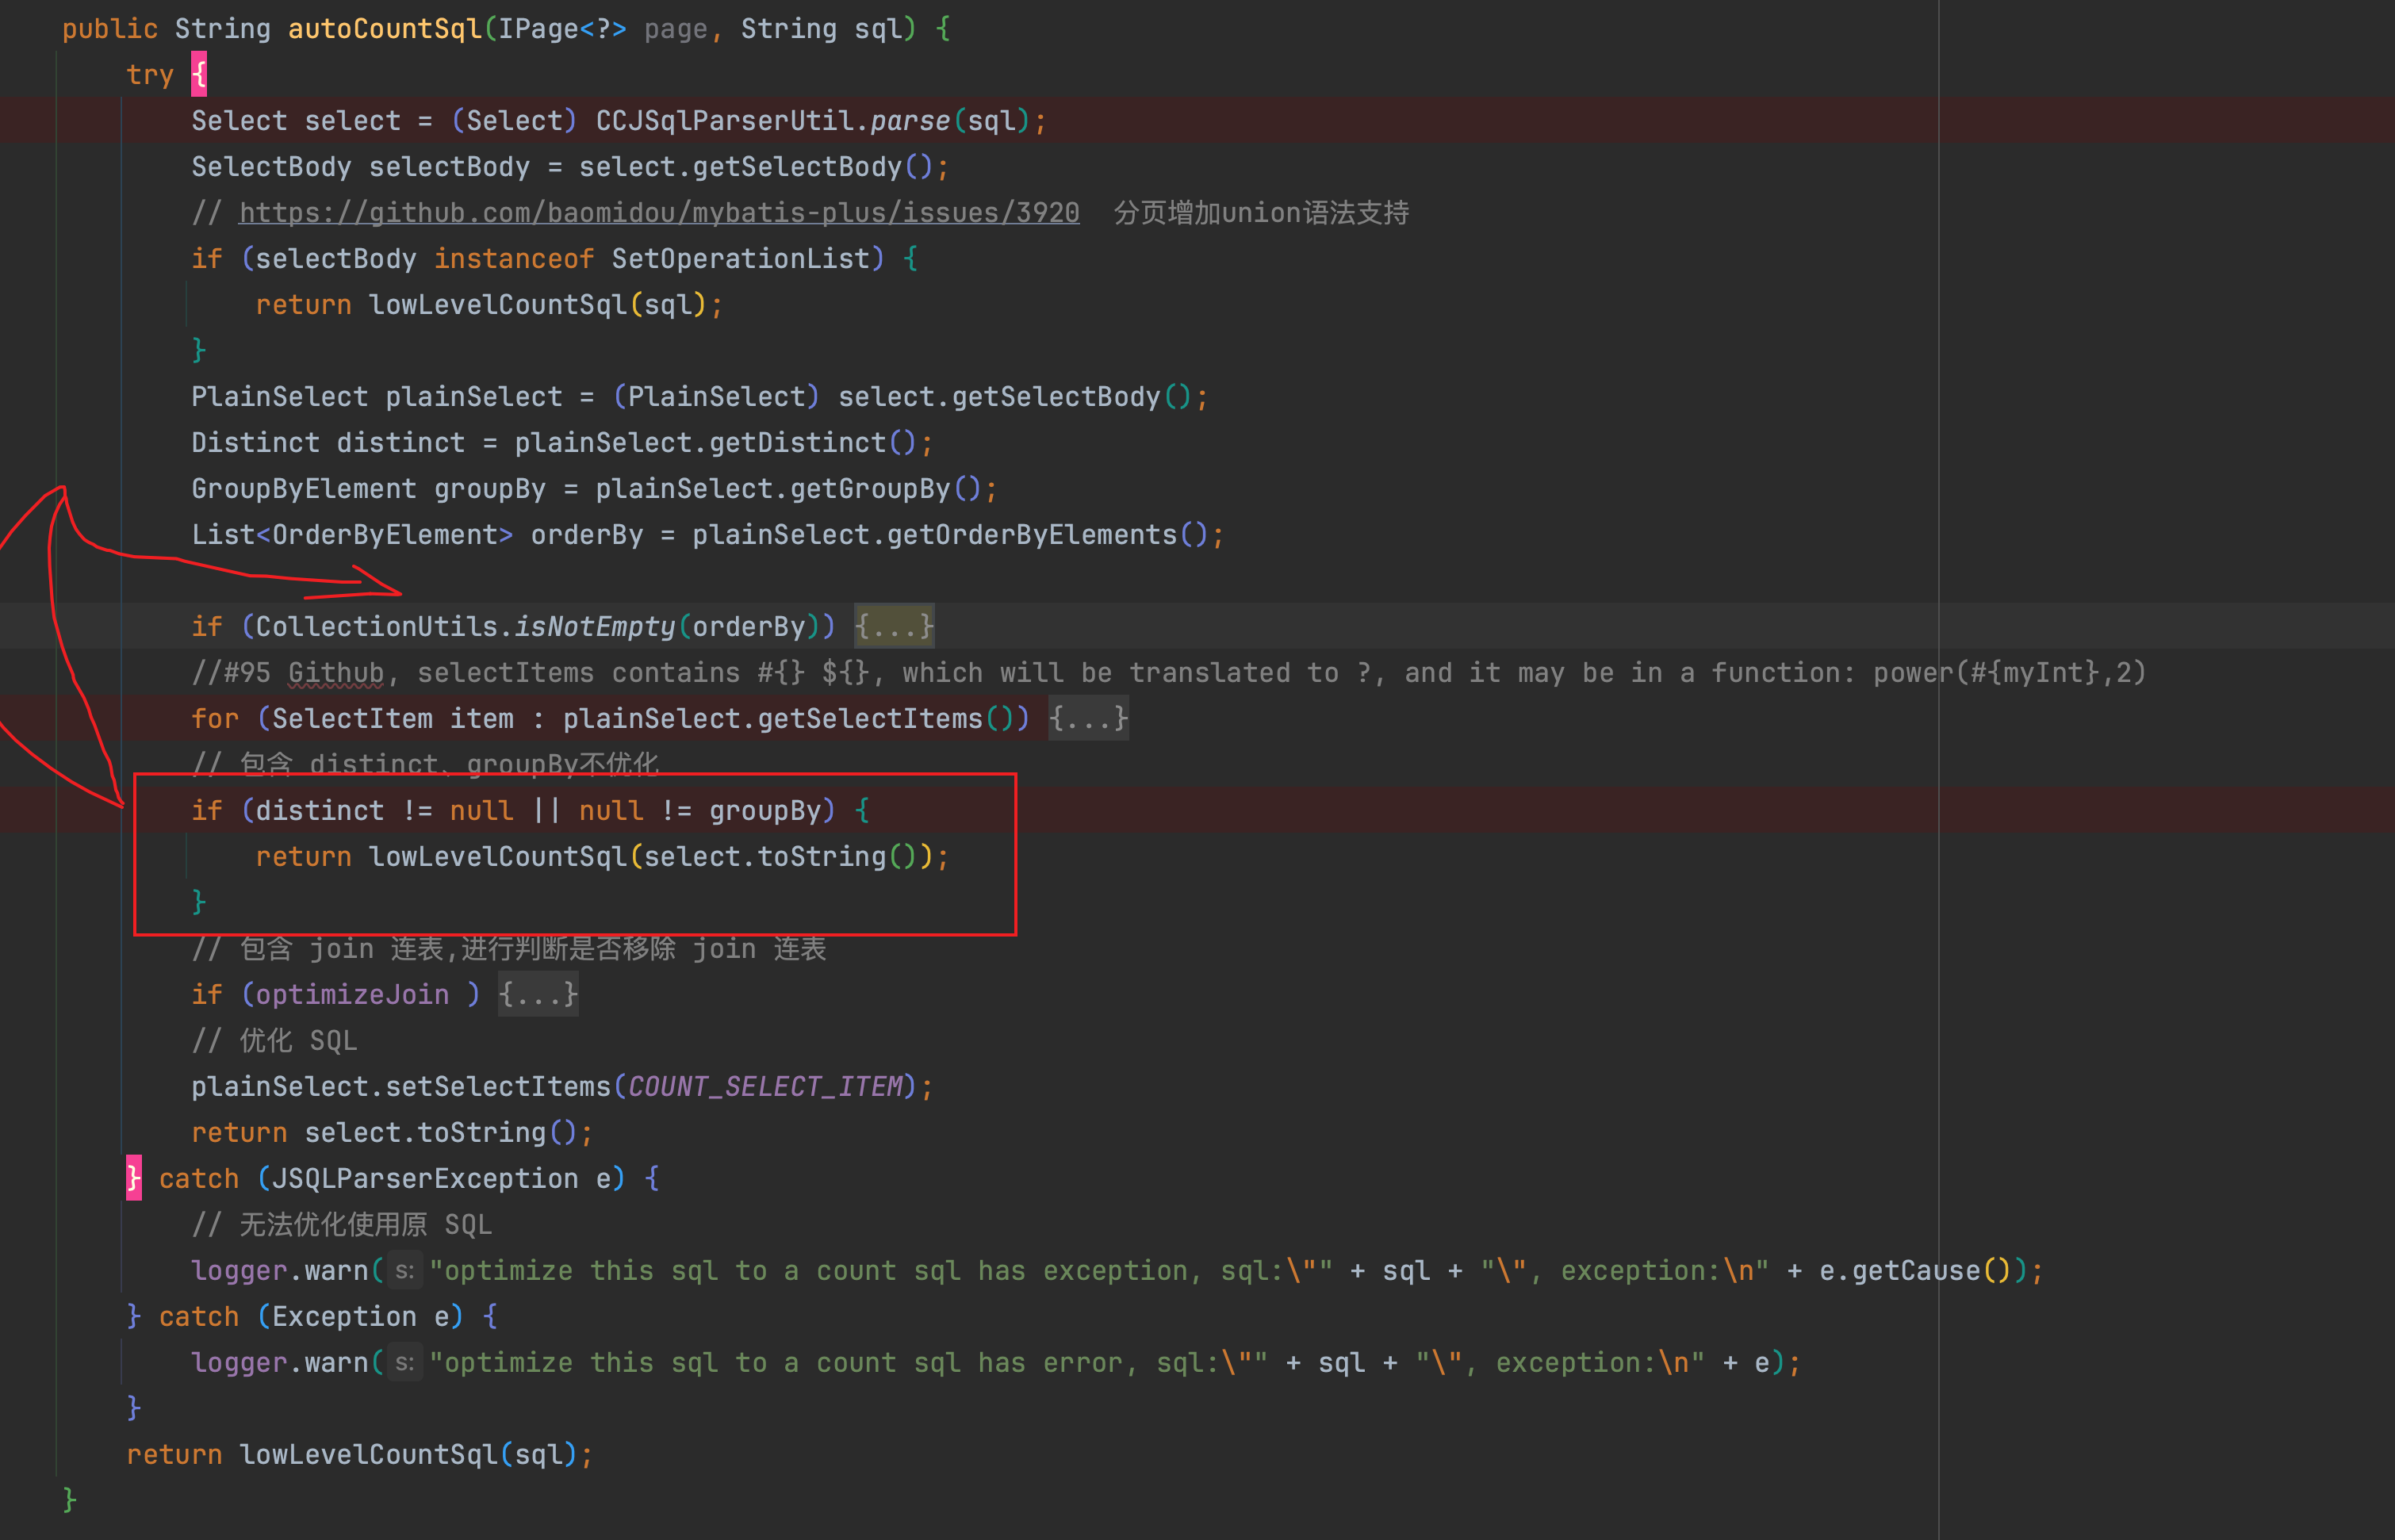Click the COUNT_SELECT_ITEM constant
Screen dimensions: 2395x1540
[765, 1087]
